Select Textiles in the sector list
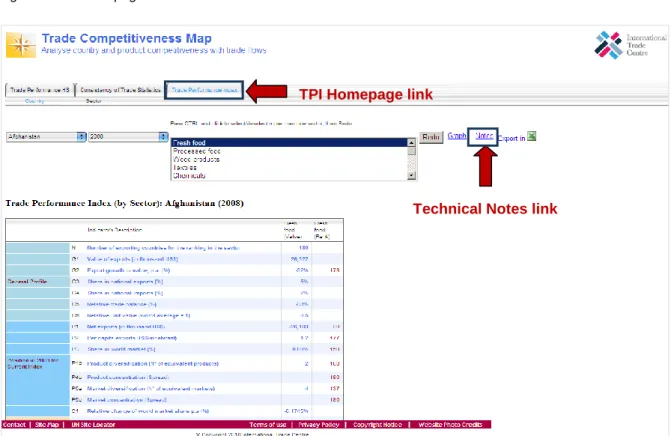This screenshot has width=671, height=436. 290,167
